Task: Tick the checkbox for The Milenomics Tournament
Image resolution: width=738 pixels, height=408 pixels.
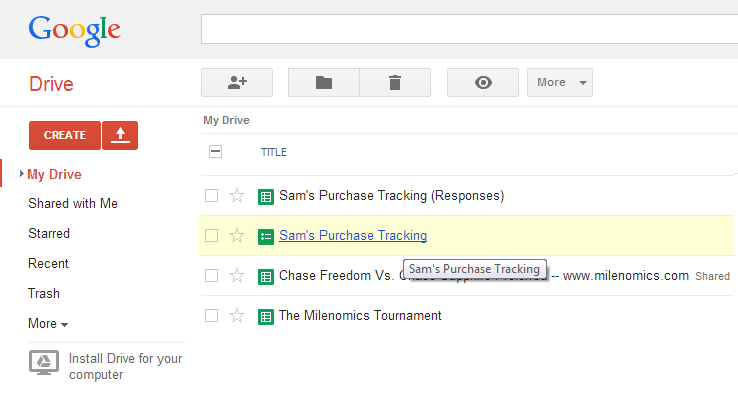Action: pyautogui.click(x=211, y=315)
